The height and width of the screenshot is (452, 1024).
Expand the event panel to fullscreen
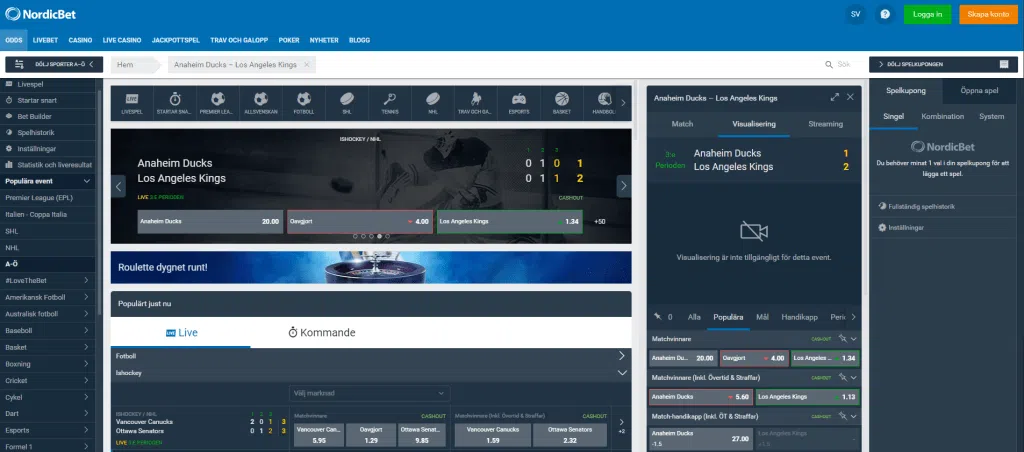coord(835,97)
